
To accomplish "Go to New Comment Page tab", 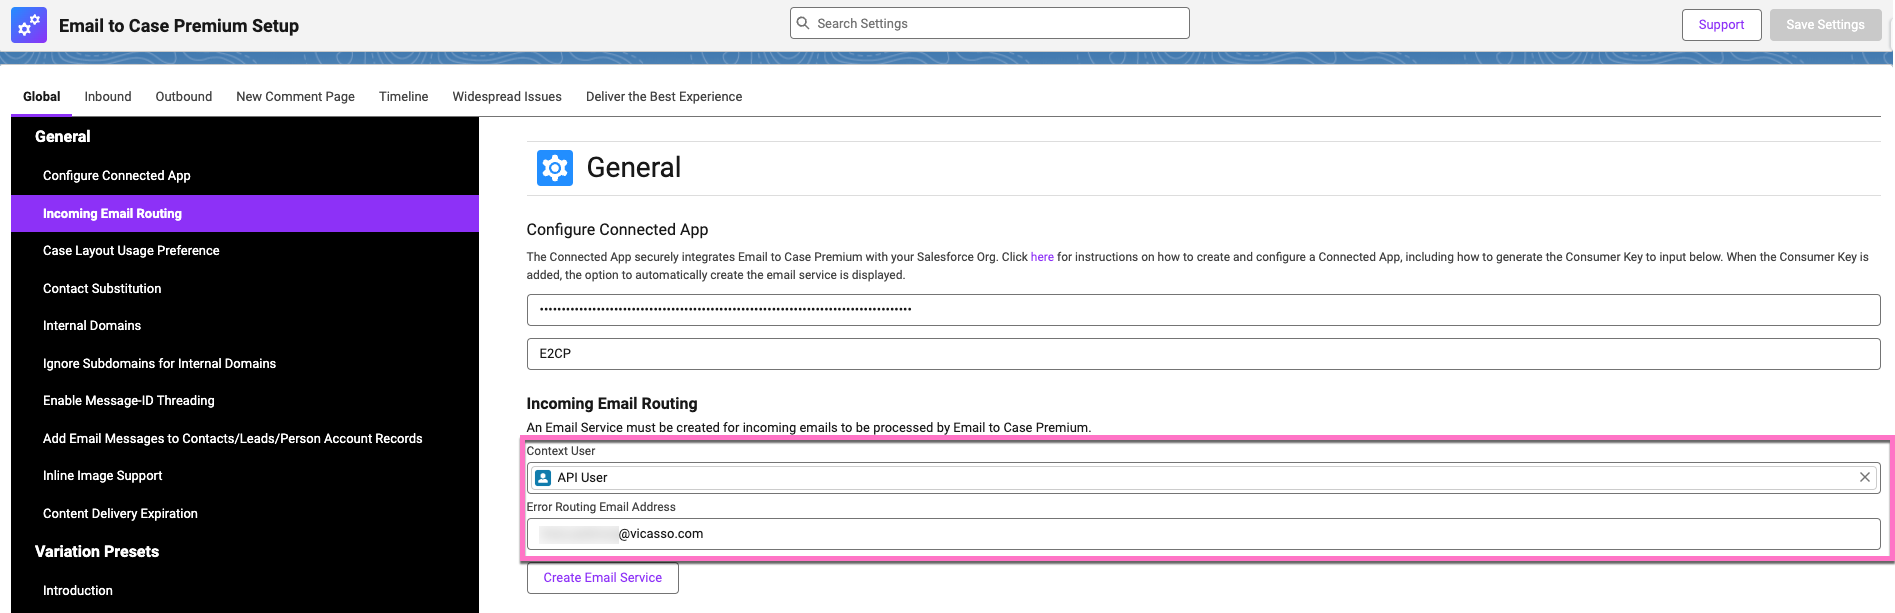I will coord(295,97).
